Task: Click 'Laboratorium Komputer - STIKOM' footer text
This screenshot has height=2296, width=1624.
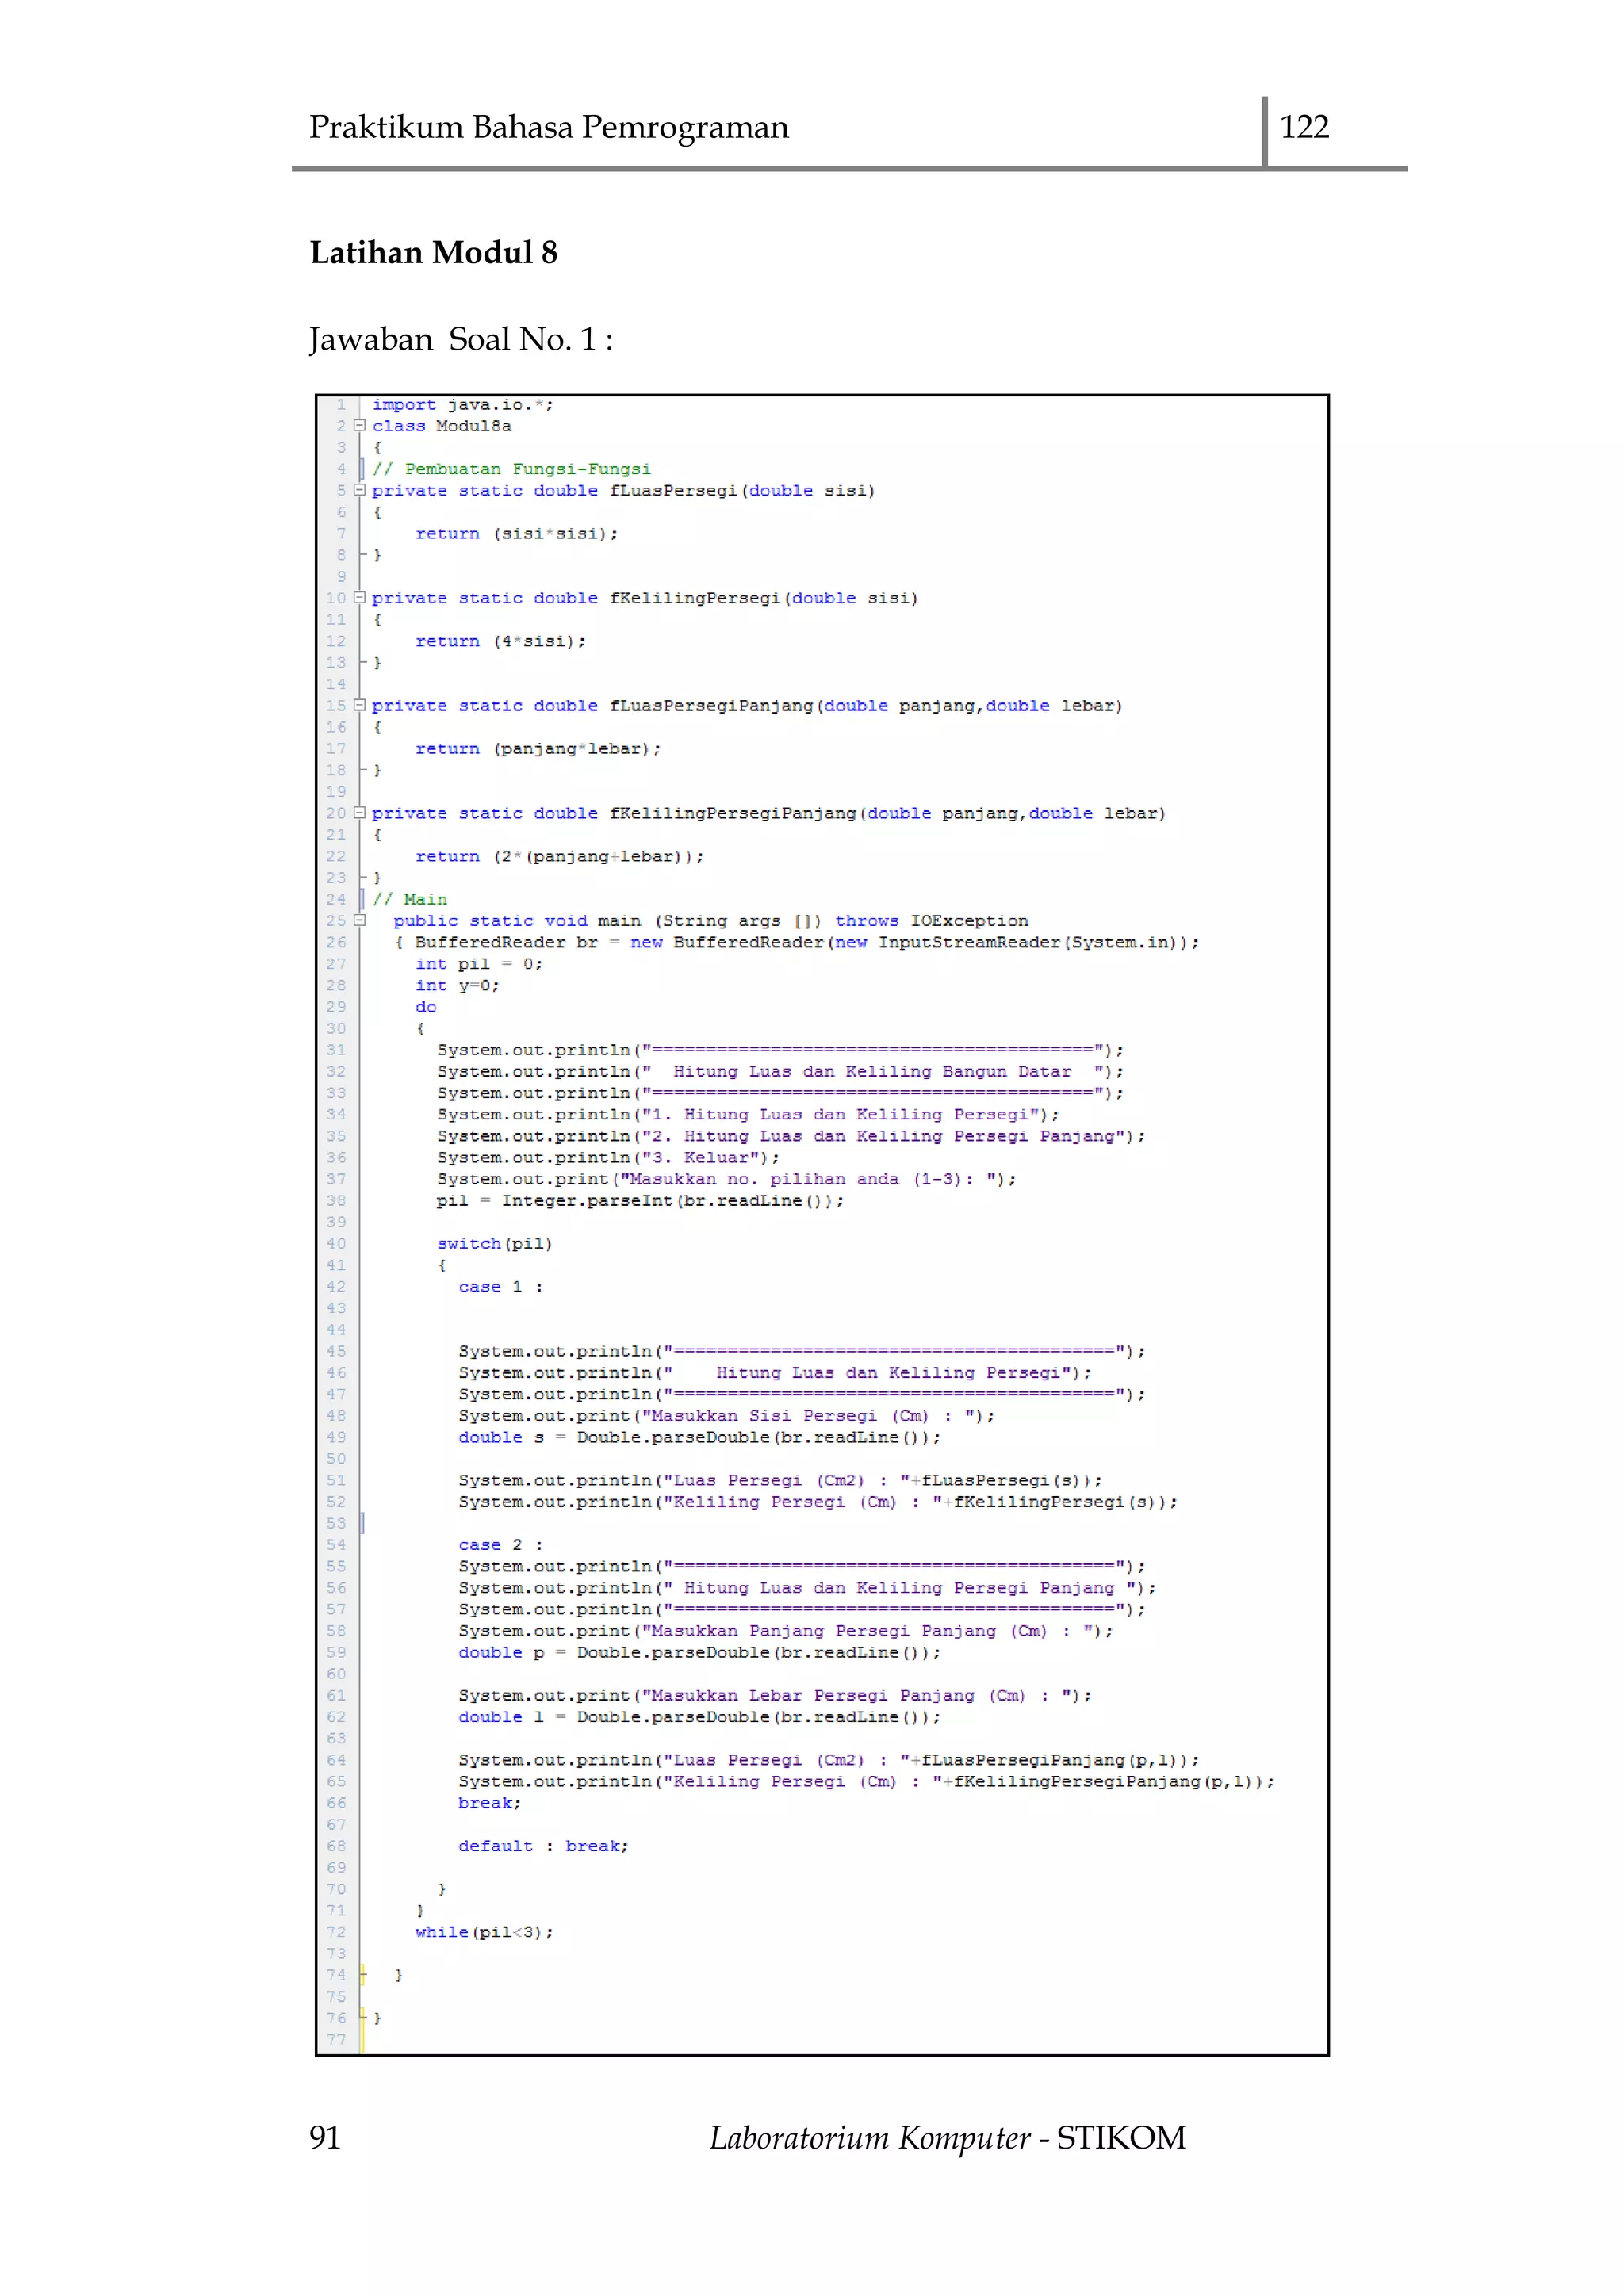Action: [x=947, y=2137]
